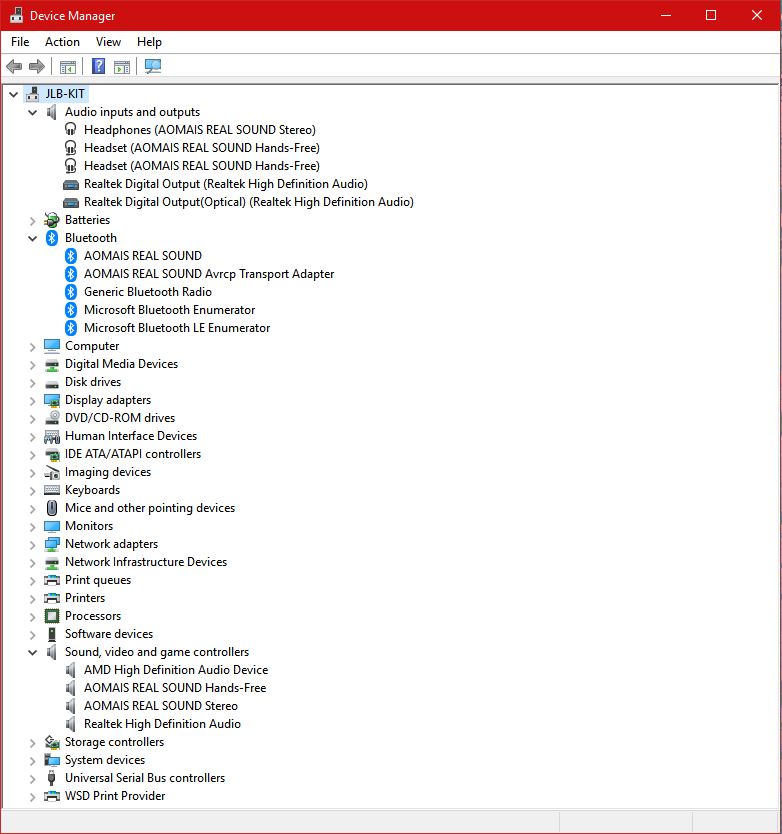782x834 pixels.
Task: Open the View menu
Action: click(x=109, y=41)
